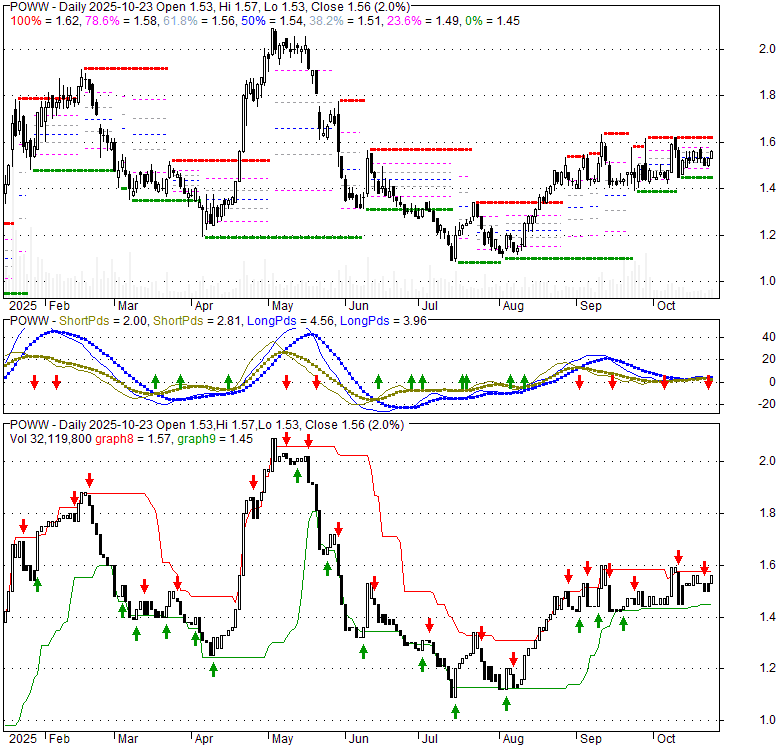The image size is (780, 745).
Task: Select 'Aug' on the top chart time axis
Action: 514,304
